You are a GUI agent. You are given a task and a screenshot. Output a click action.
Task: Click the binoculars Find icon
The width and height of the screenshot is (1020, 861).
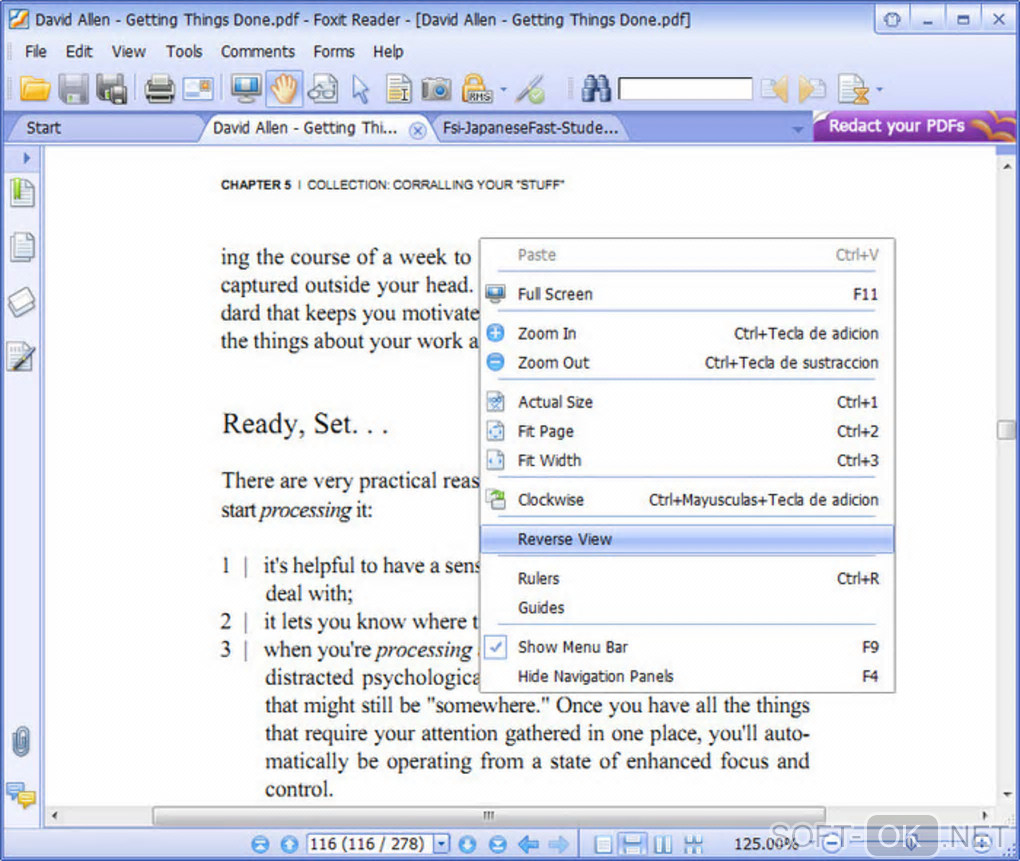(596, 88)
